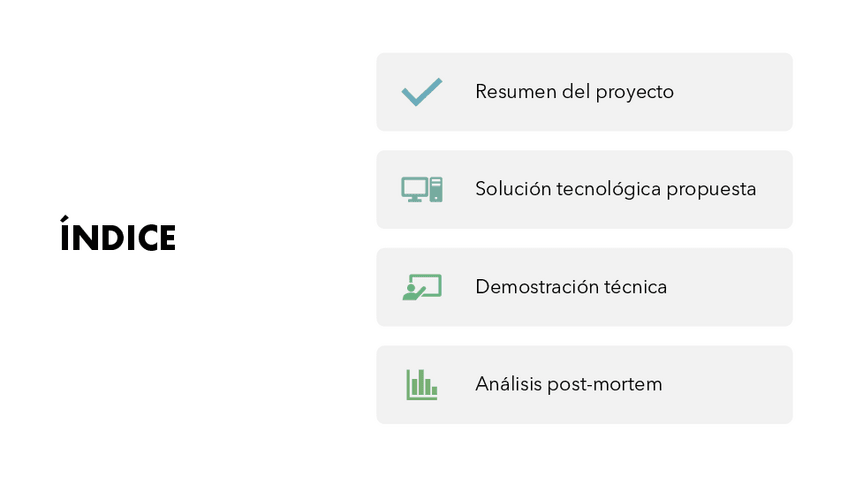This screenshot has width=848, height=477.
Task: Click the ÍNDICE slide title
Action: 118,238
